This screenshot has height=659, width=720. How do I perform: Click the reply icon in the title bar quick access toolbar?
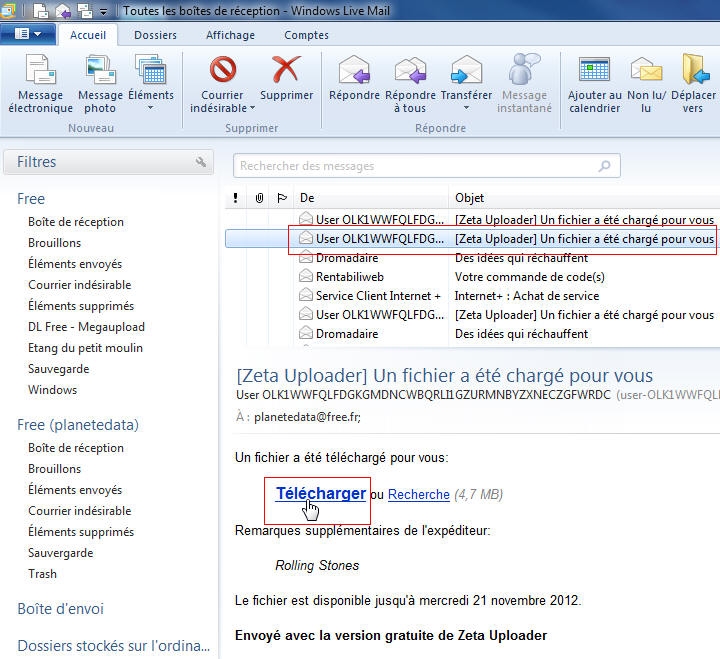62,11
